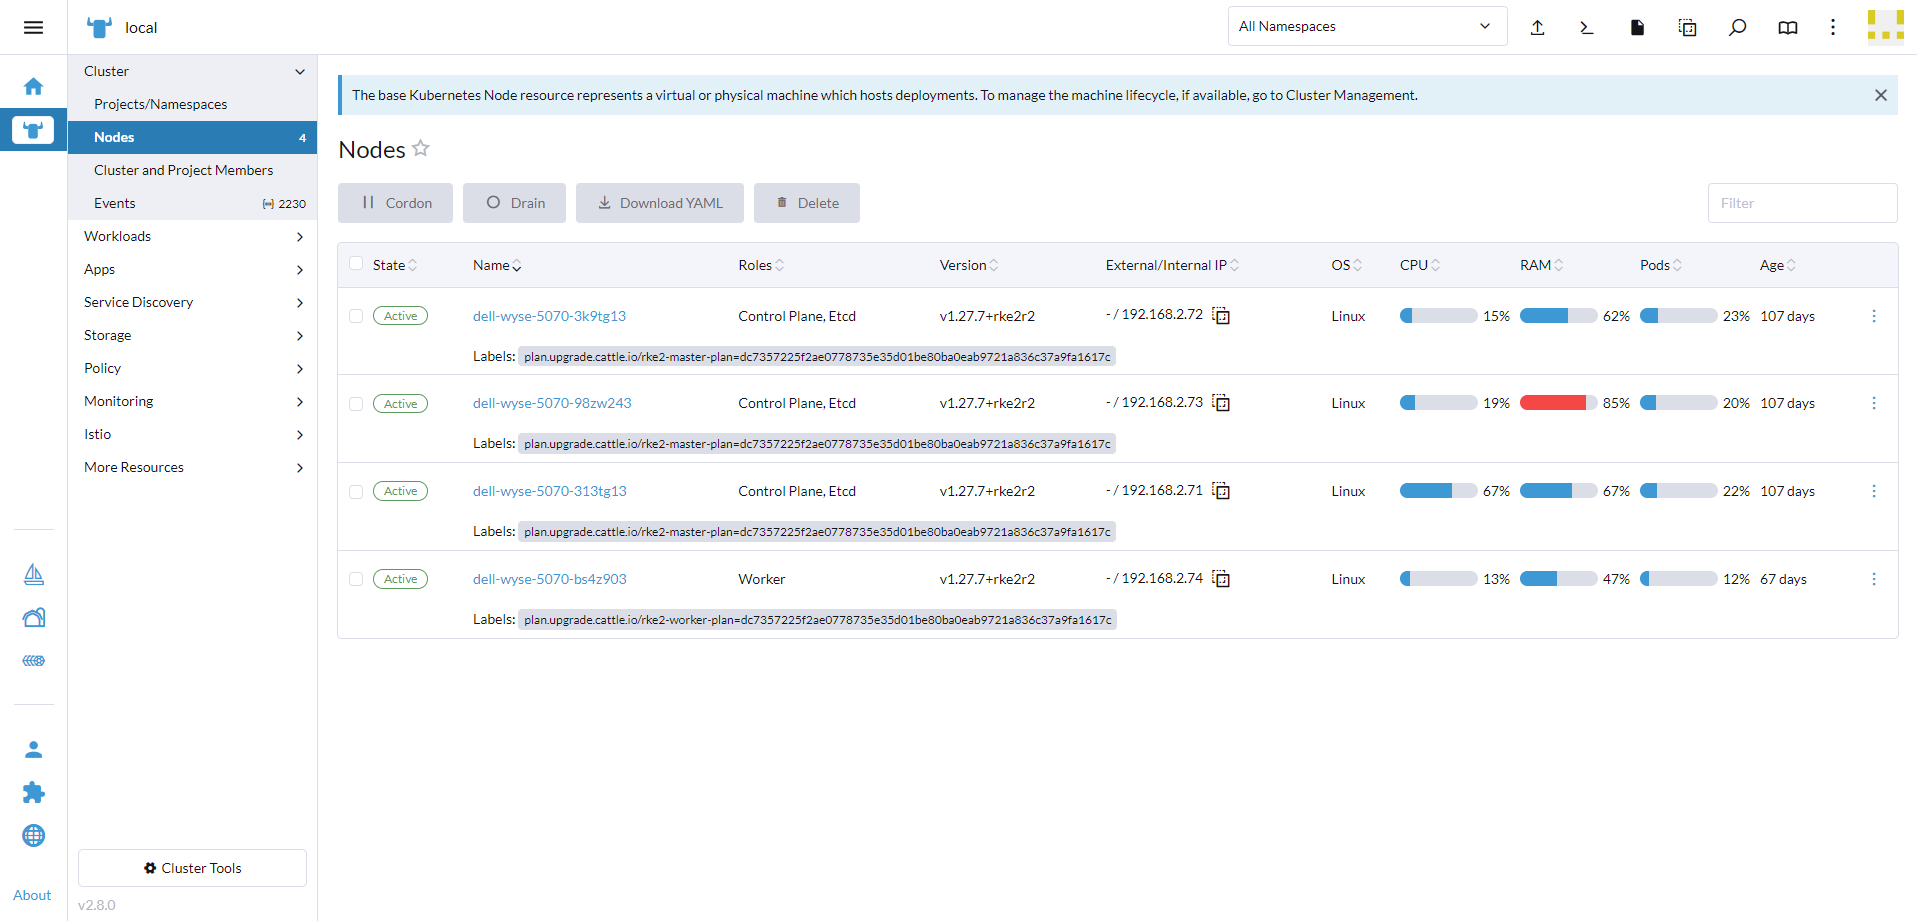The image size is (1917, 921).
Task: Open the Extensions puzzle icon in sidebar
Action: pyautogui.click(x=33, y=793)
